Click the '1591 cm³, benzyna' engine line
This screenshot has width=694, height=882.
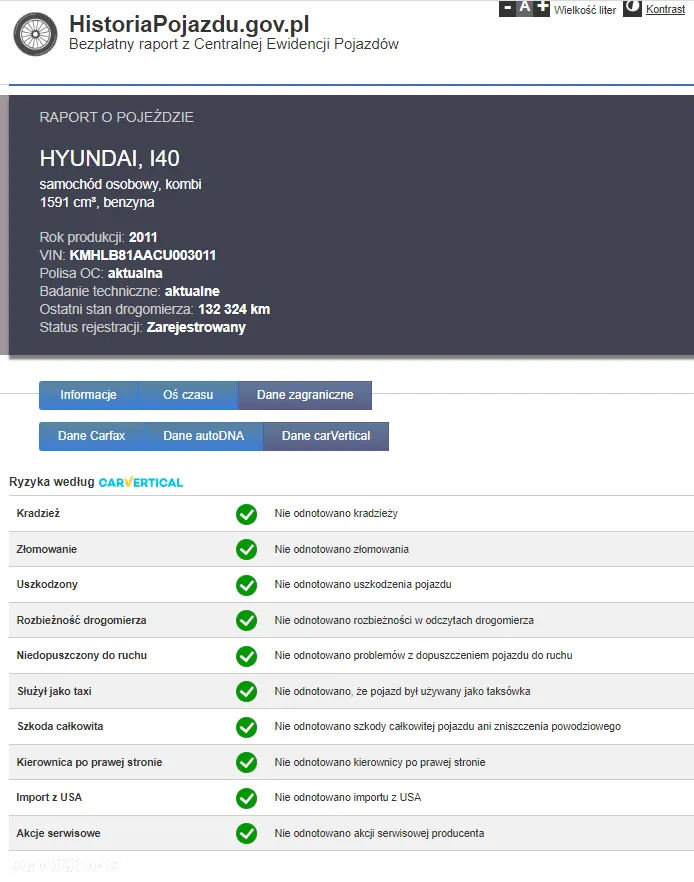(97, 202)
